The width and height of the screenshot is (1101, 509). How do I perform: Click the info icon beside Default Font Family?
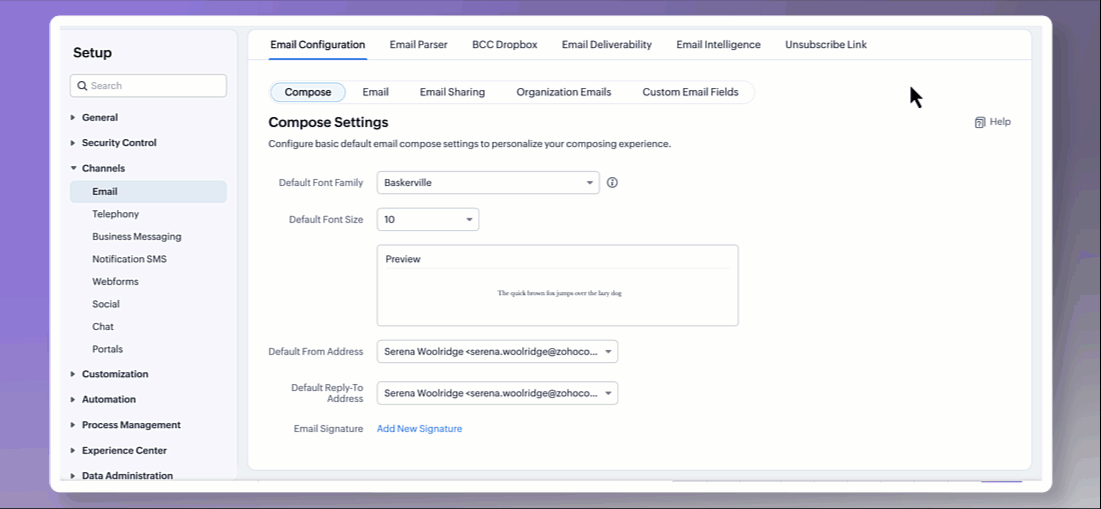tap(613, 183)
